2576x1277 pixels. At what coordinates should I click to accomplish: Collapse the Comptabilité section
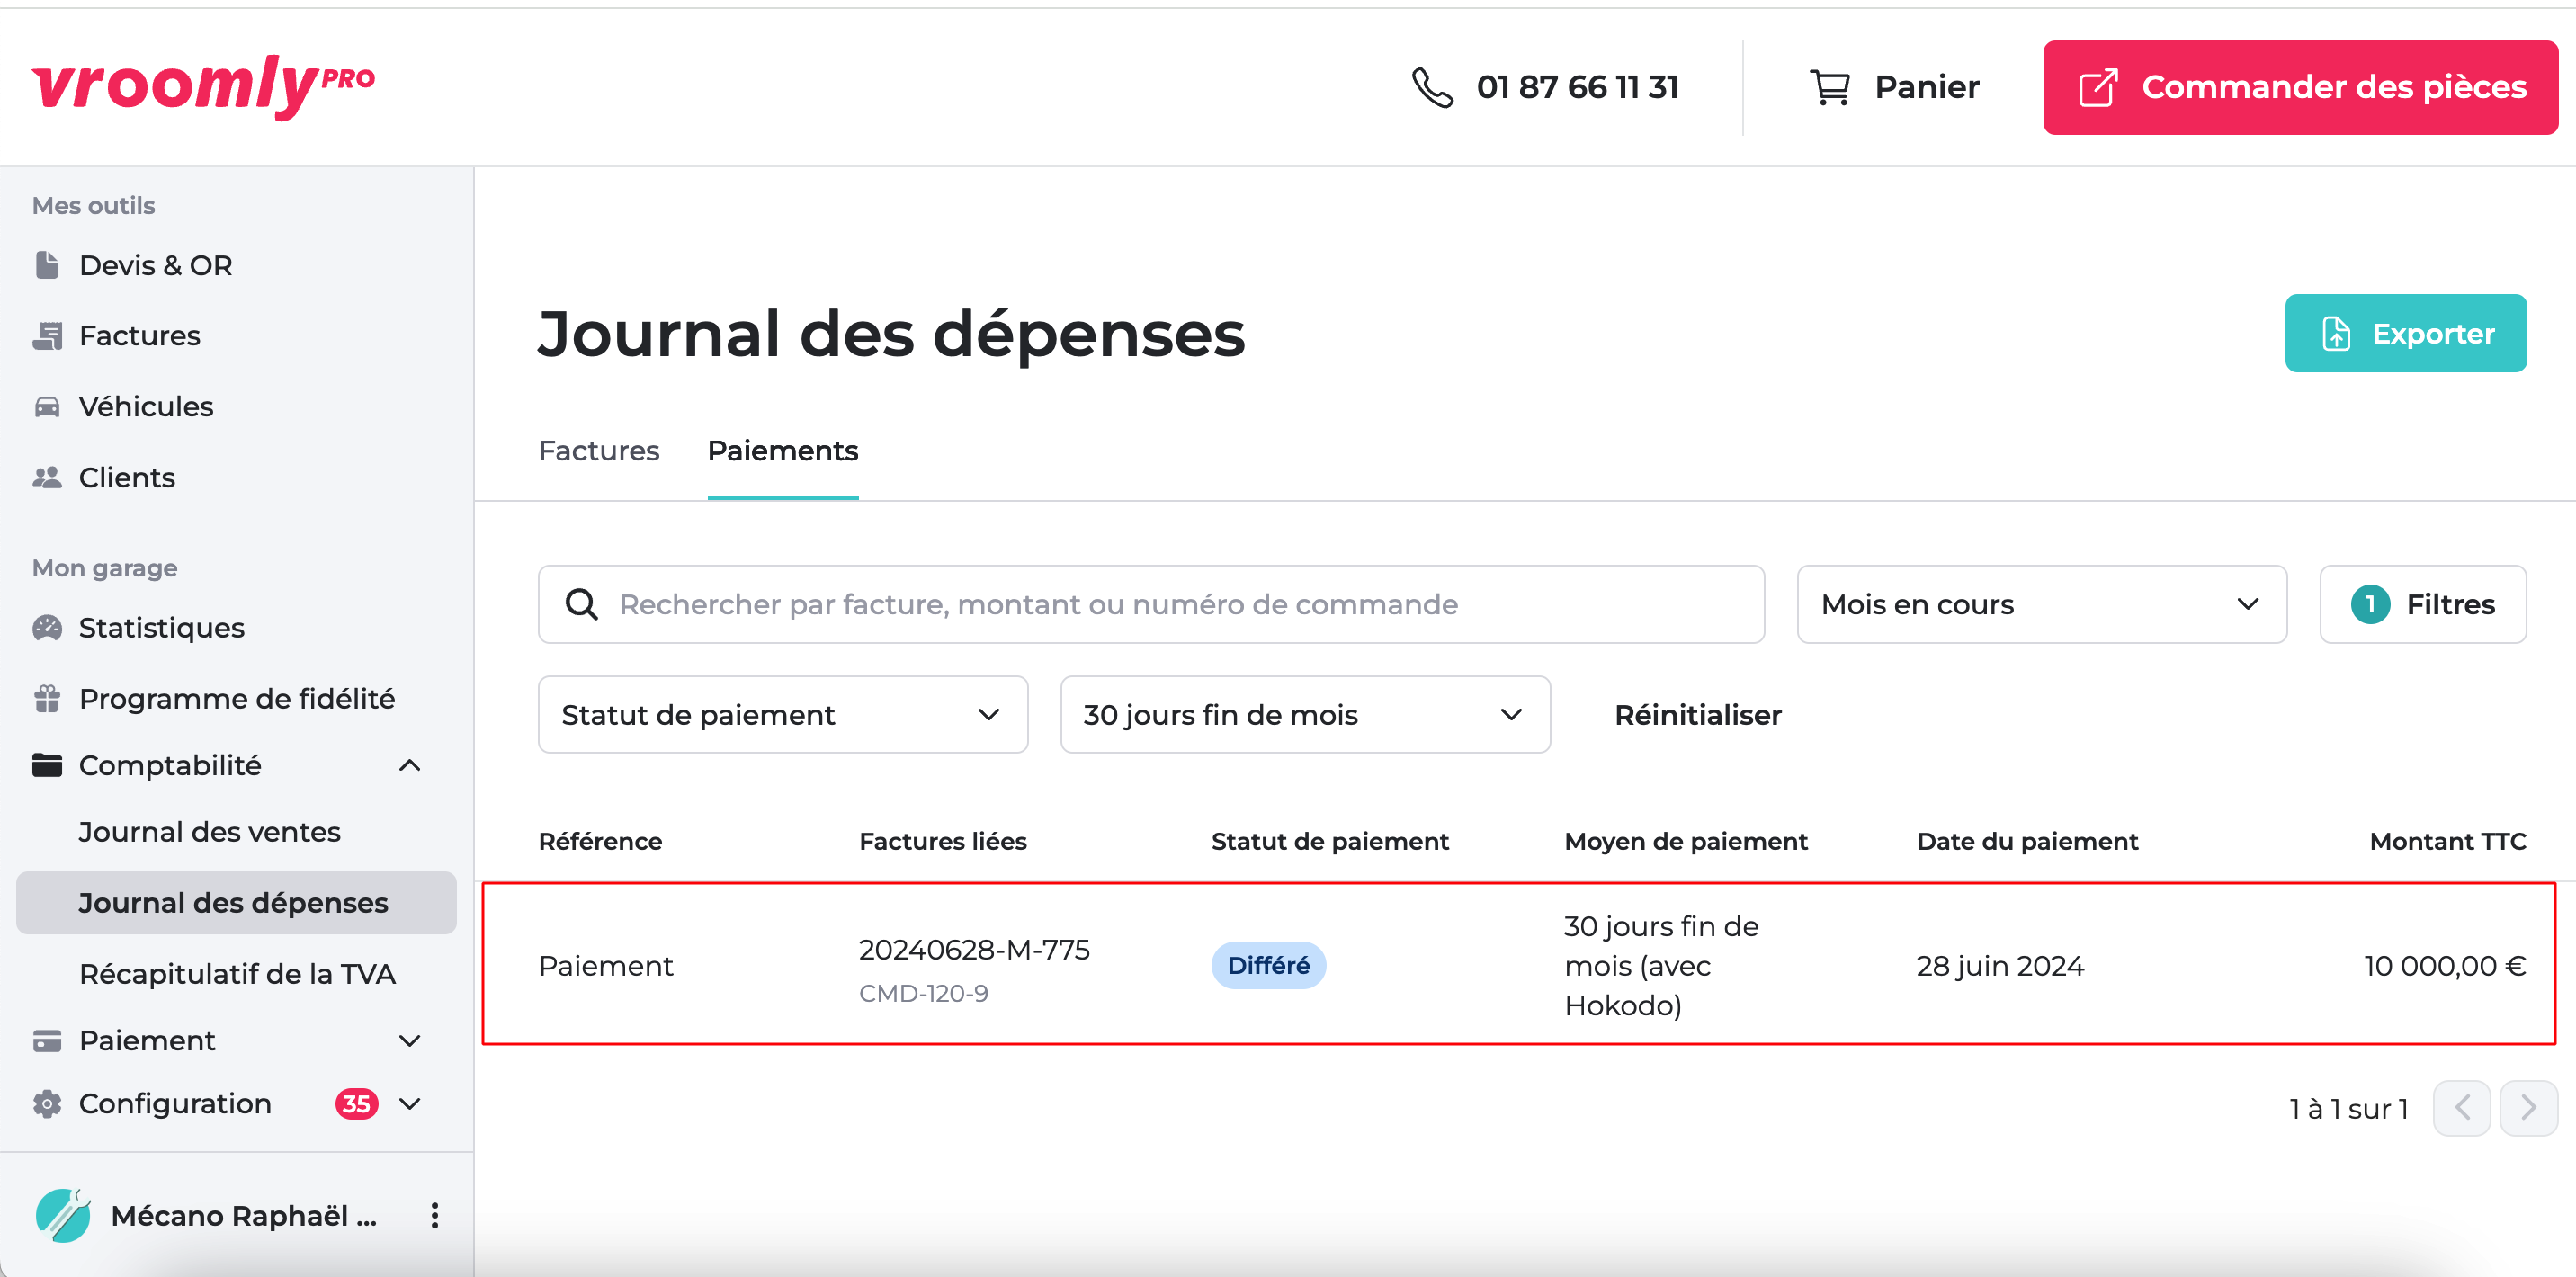click(x=409, y=766)
